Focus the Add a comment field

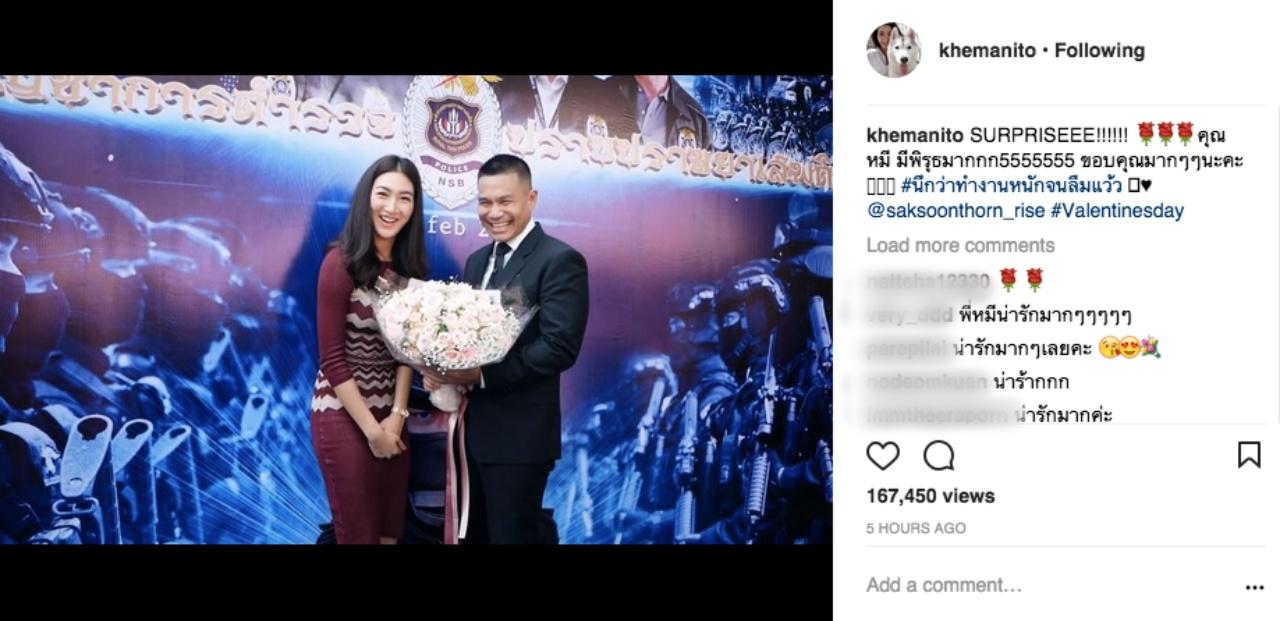pos(1050,585)
